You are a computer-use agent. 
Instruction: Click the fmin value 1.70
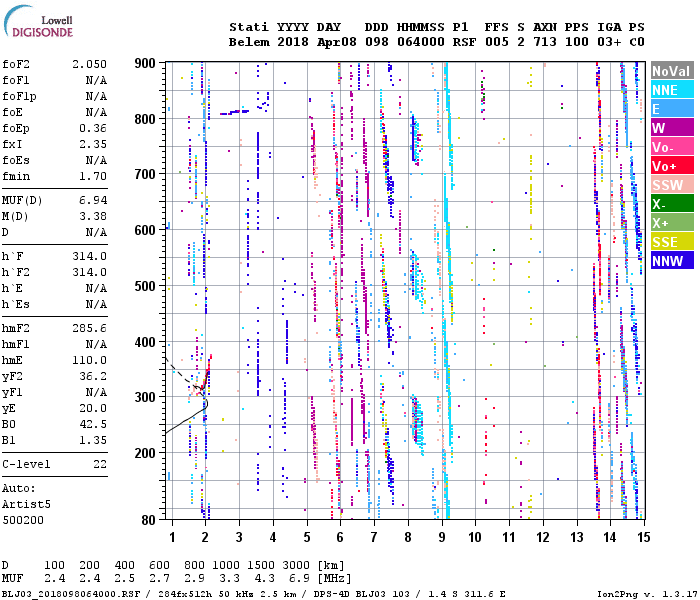(x=93, y=176)
